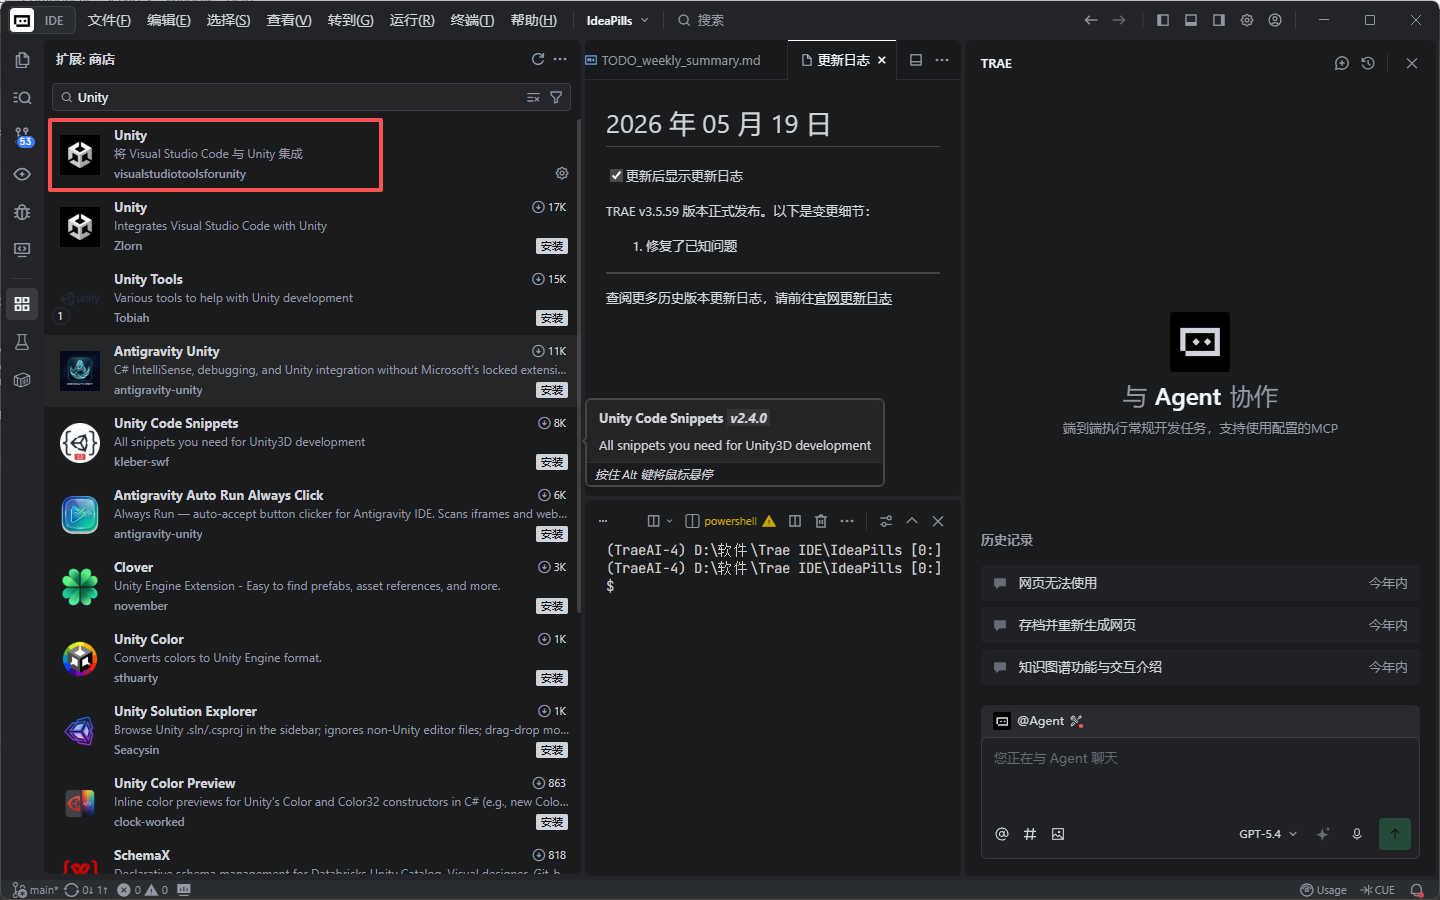The height and width of the screenshot is (900, 1440).
Task: Install the Clover extension
Action: (552, 606)
